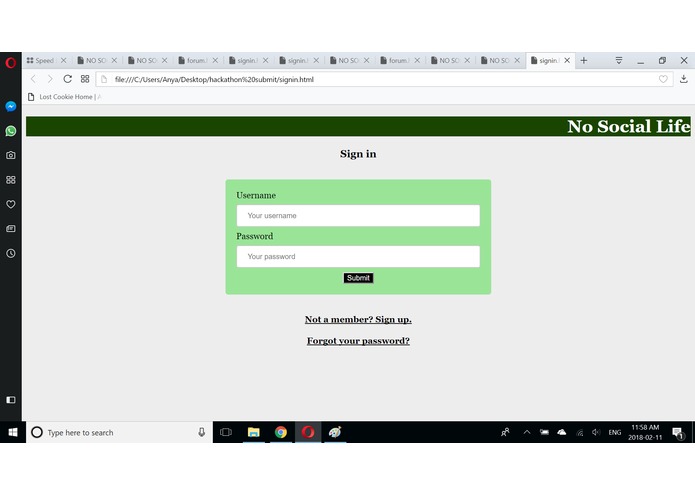Click the page info icon in address bar
The width and height of the screenshot is (695, 494).
(x=104, y=79)
